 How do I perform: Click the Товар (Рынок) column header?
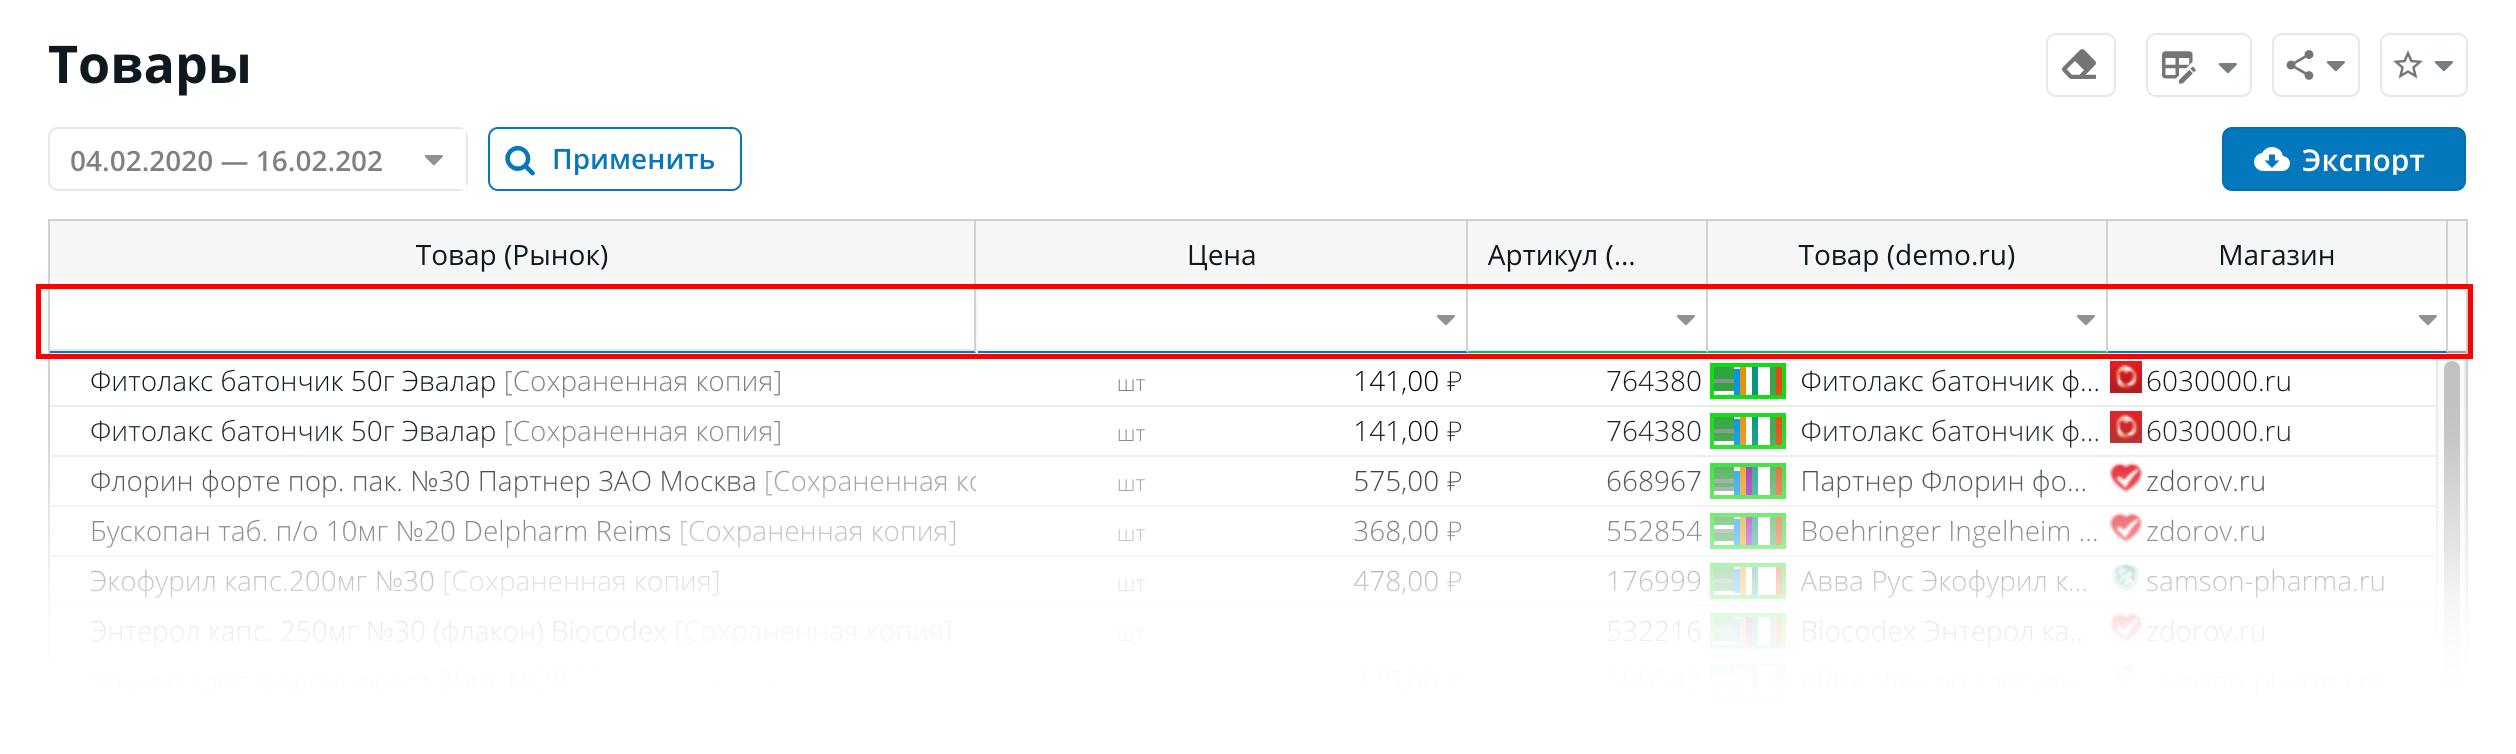tap(512, 255)
